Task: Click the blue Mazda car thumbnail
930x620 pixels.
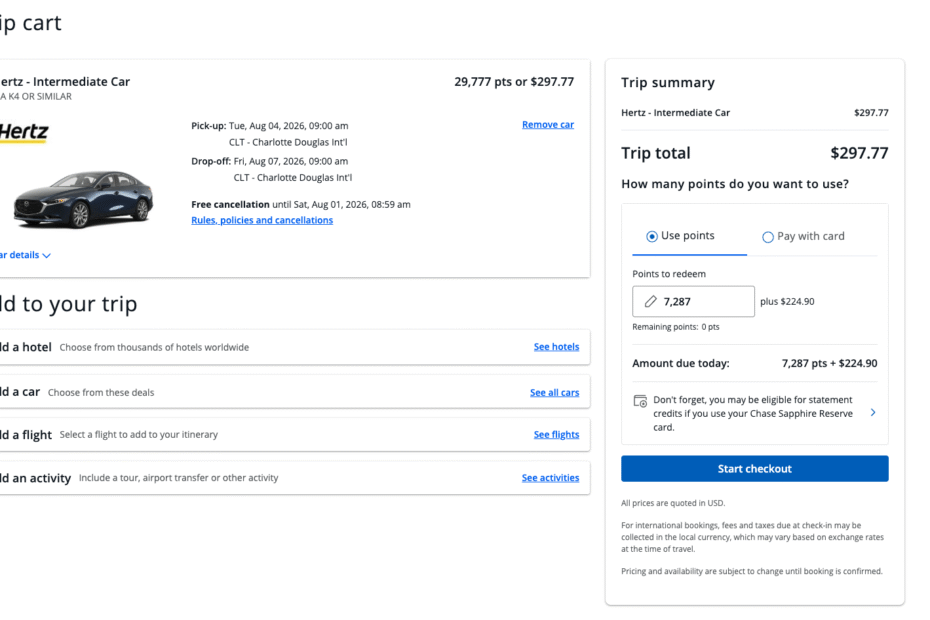Action: point(83,199)
